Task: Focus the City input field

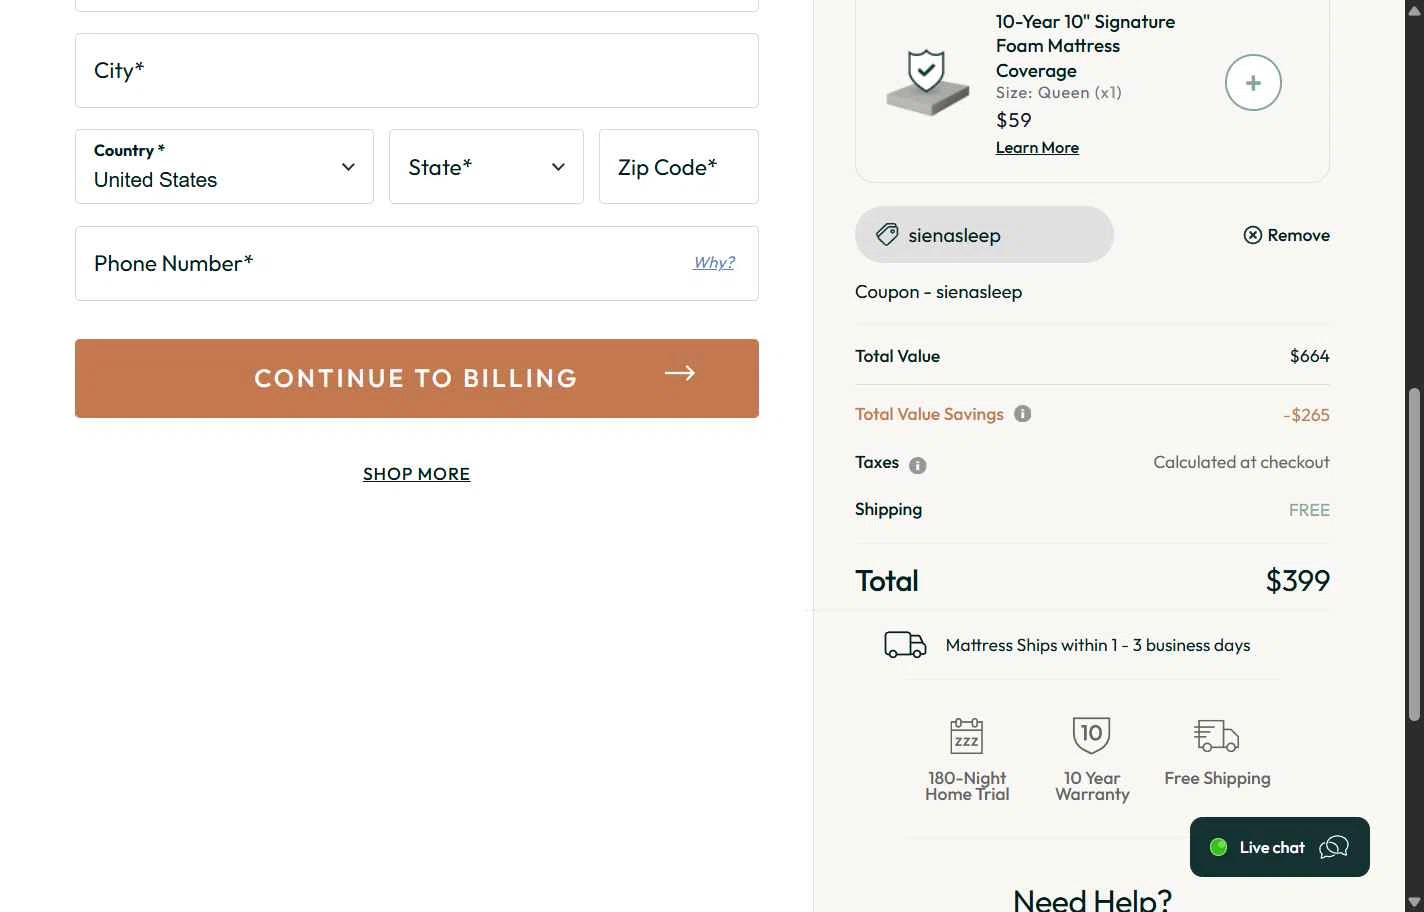Action: 417,71
